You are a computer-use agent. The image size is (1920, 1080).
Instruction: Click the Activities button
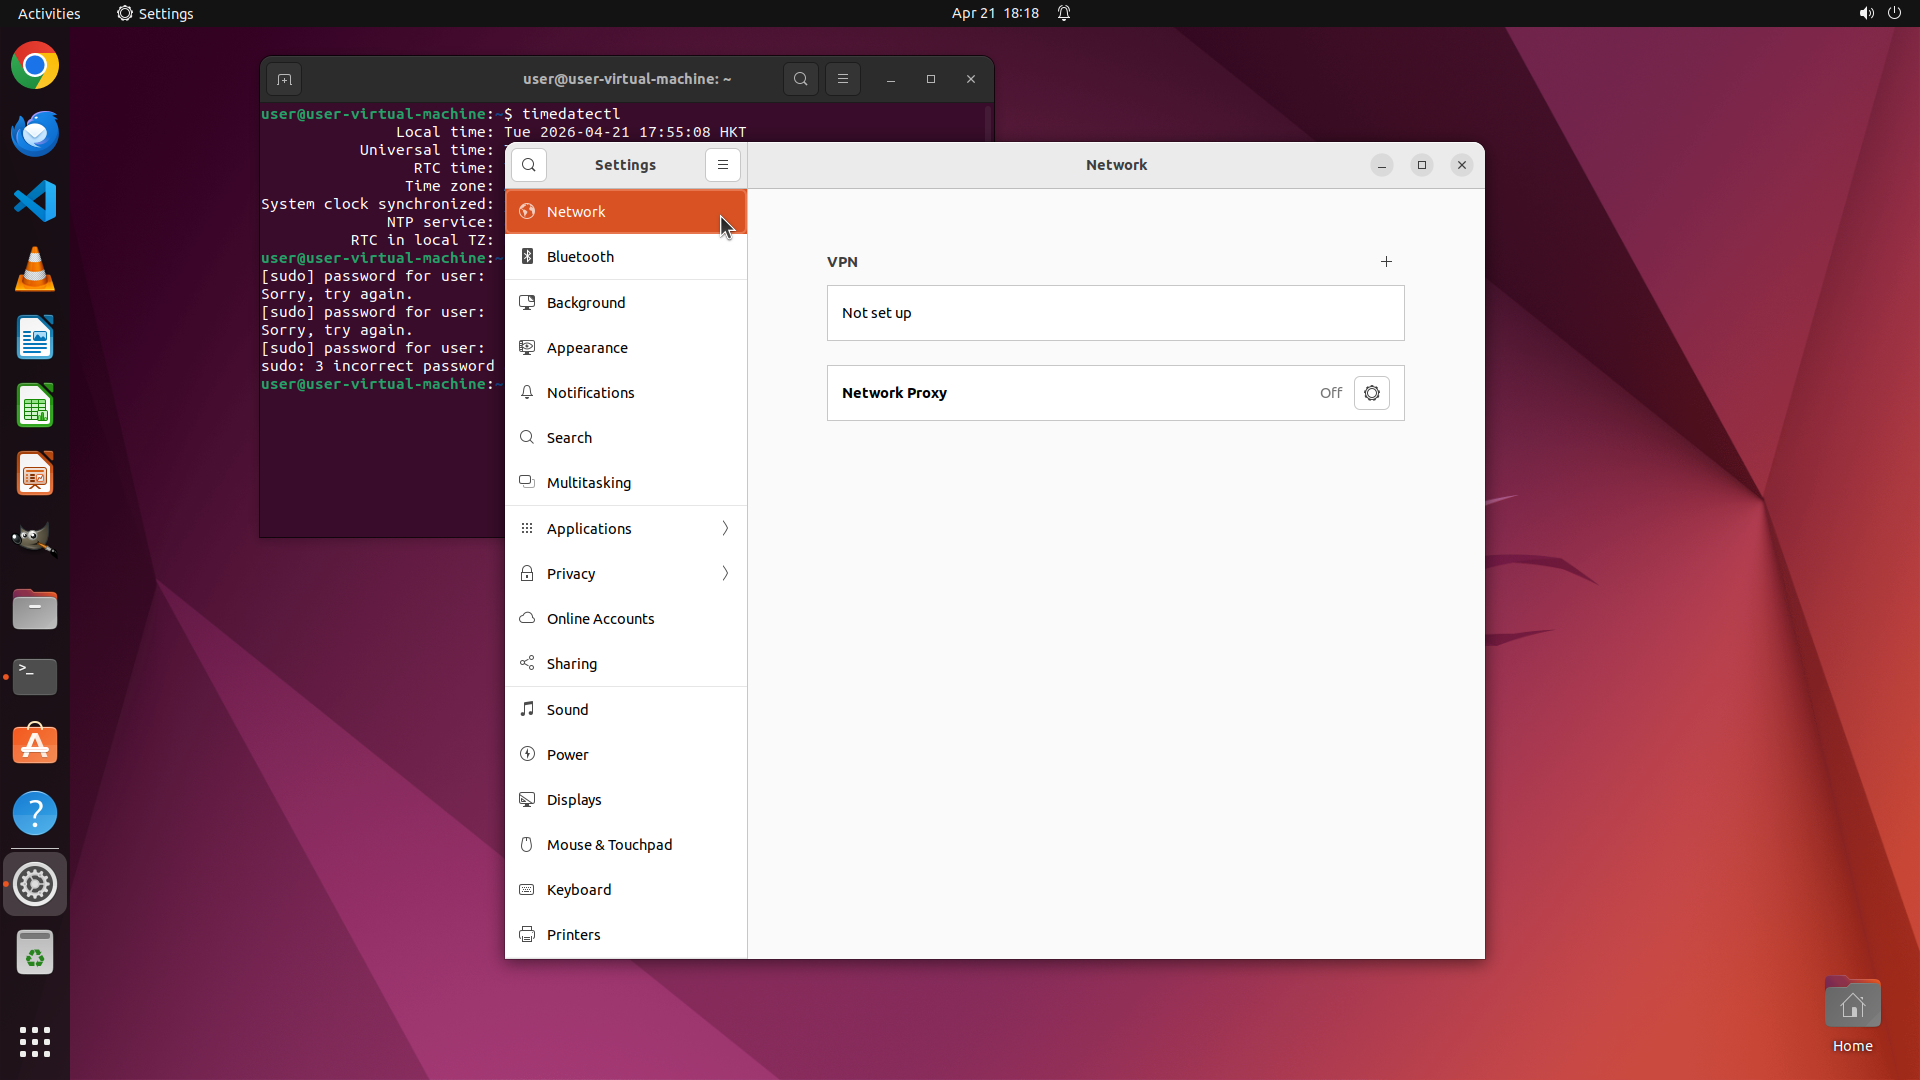[49, 13]
